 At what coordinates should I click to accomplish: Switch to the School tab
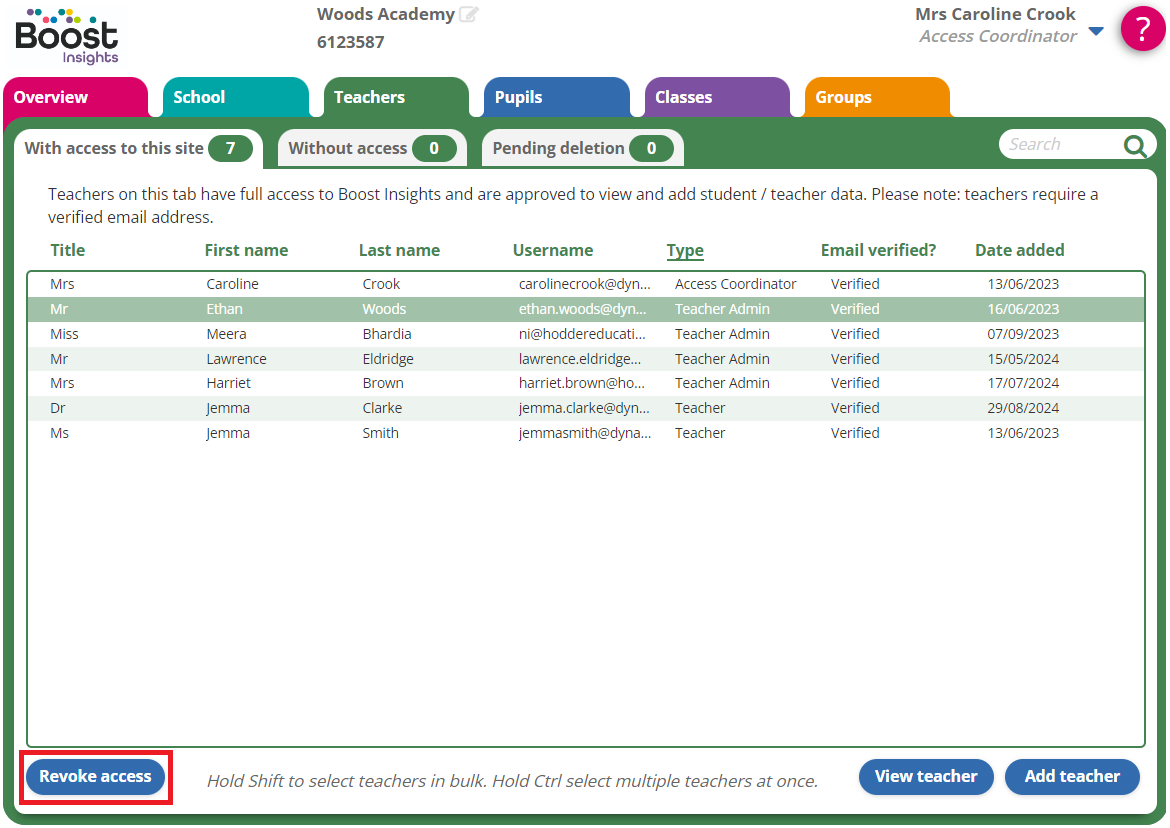(199, 98)
